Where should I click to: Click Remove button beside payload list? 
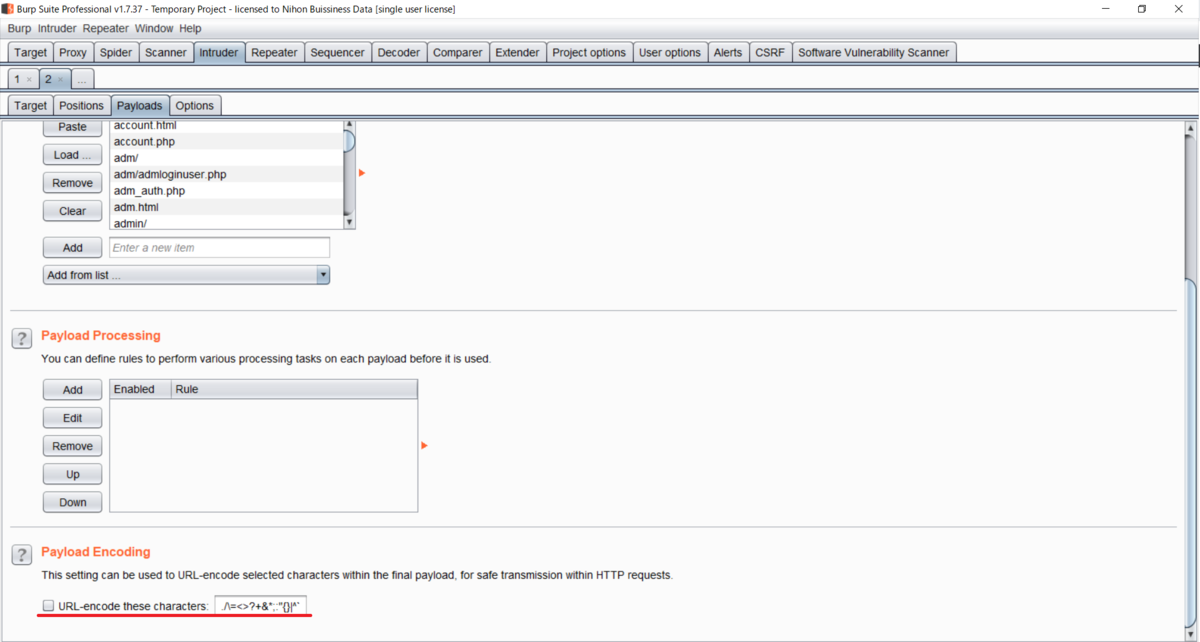[x=72, y=183]
